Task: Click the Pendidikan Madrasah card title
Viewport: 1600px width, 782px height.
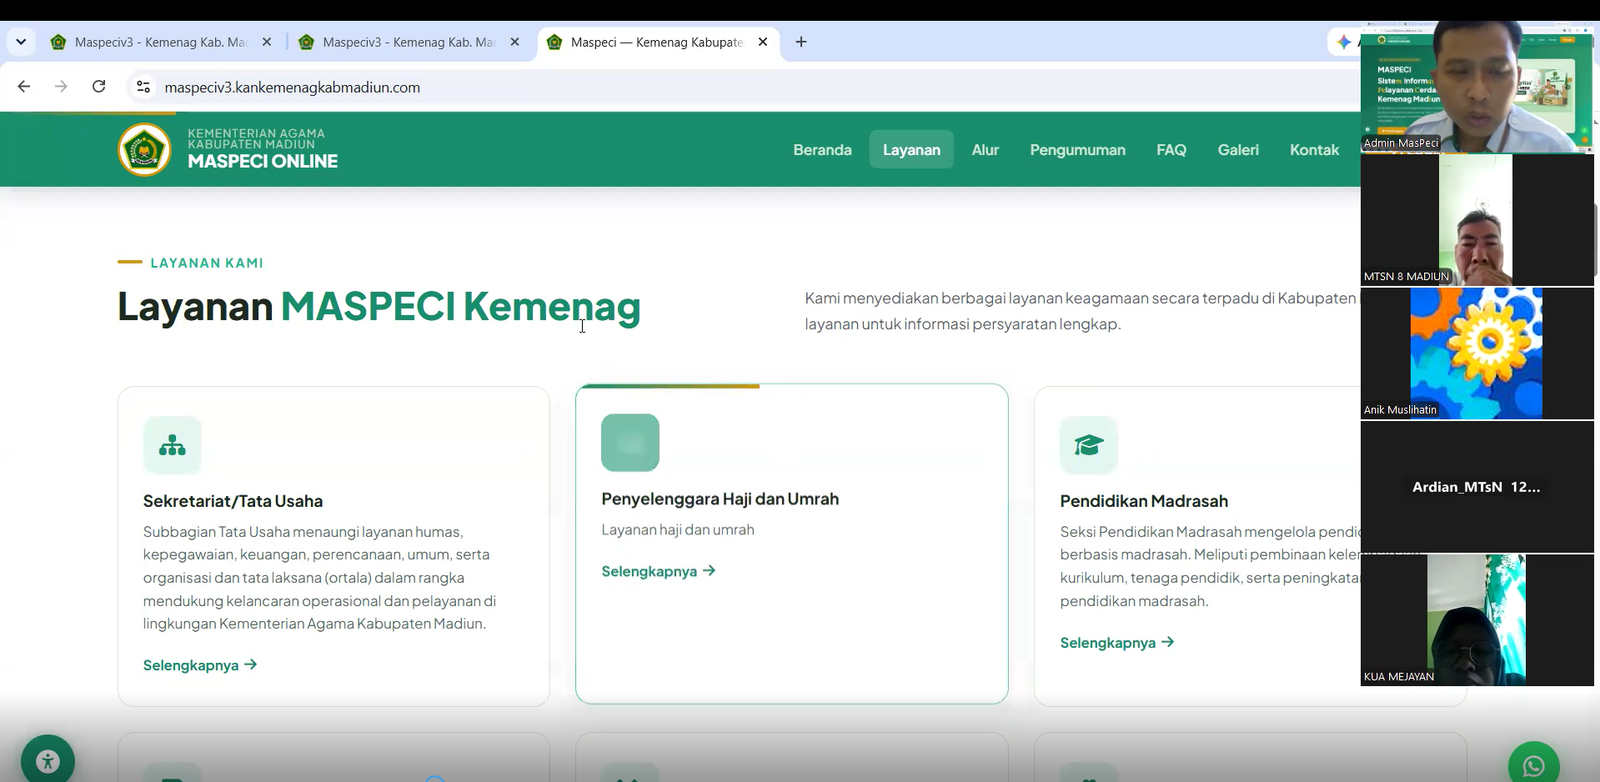Action: [x=1144, y=501]
